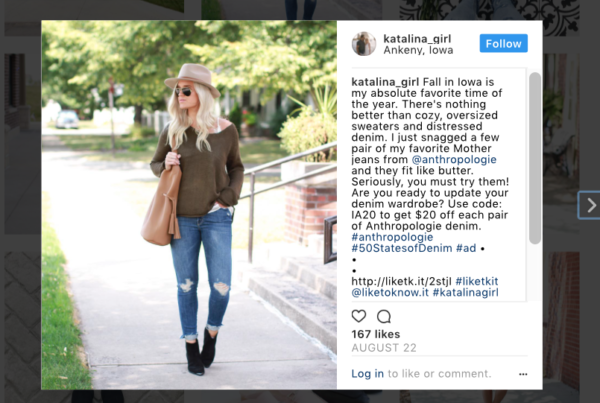This screenshot has width=600, height=403.
Task: Open the @anthropologie mention link
Action: tap(454, 160)
